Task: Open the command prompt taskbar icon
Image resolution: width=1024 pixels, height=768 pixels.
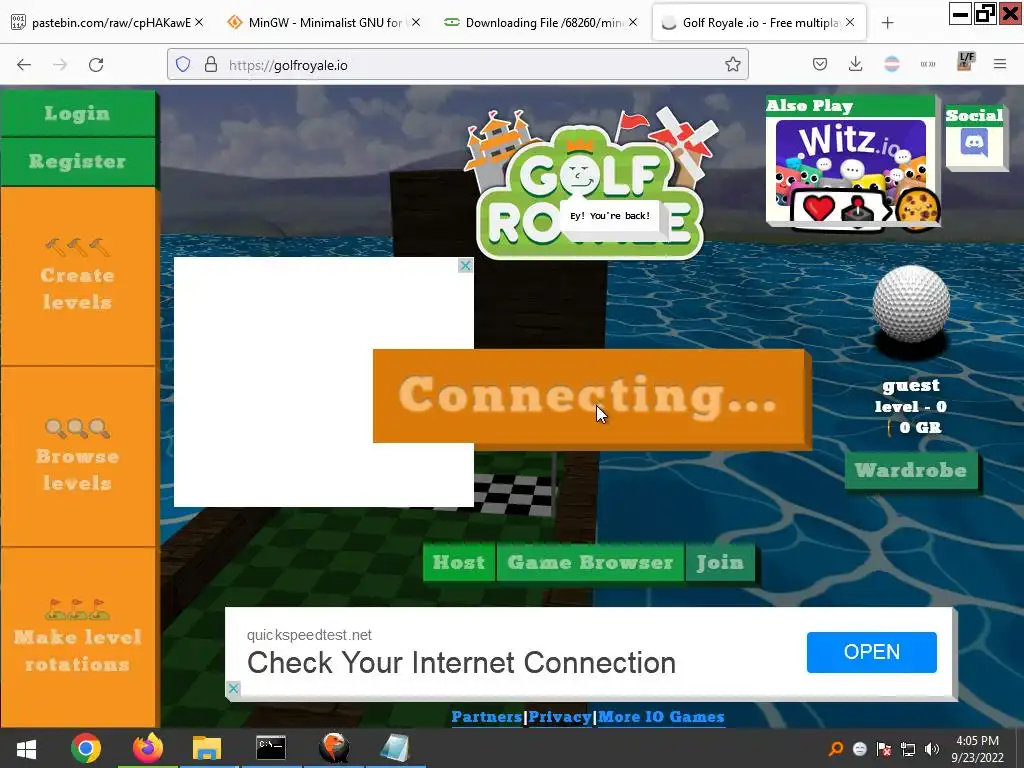Action: (270, 748)
